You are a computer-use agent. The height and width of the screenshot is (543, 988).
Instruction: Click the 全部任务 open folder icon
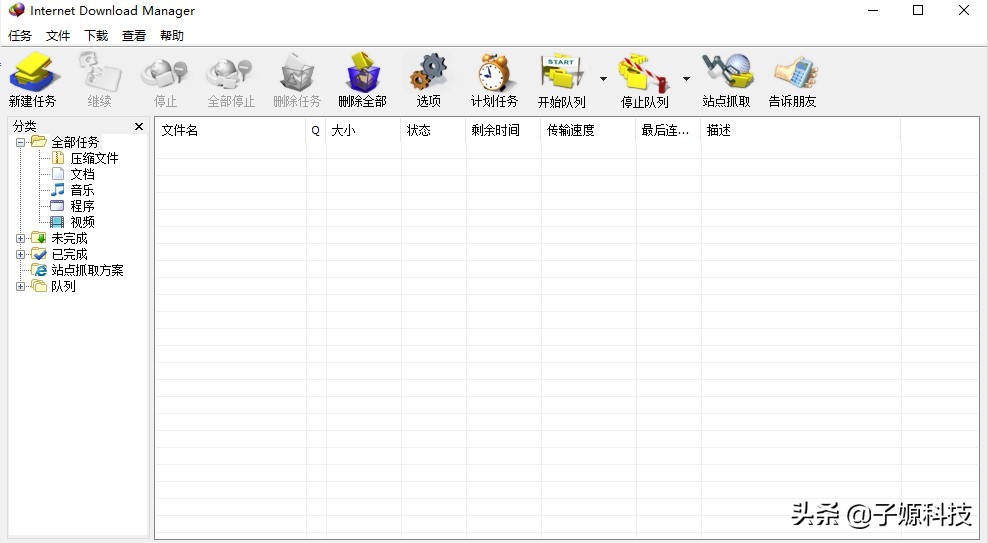(39, 142)
